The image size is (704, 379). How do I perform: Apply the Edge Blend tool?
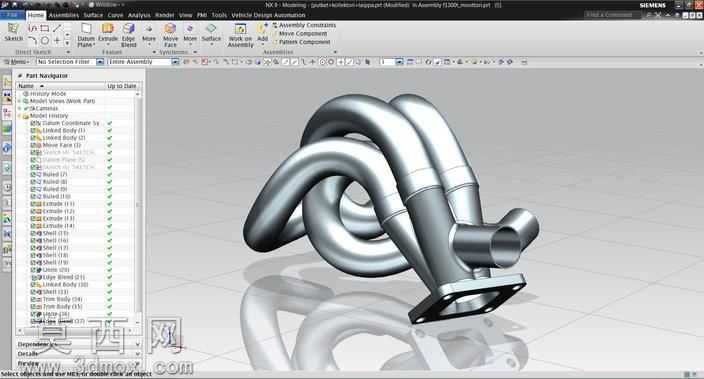[x=128, y=35]
